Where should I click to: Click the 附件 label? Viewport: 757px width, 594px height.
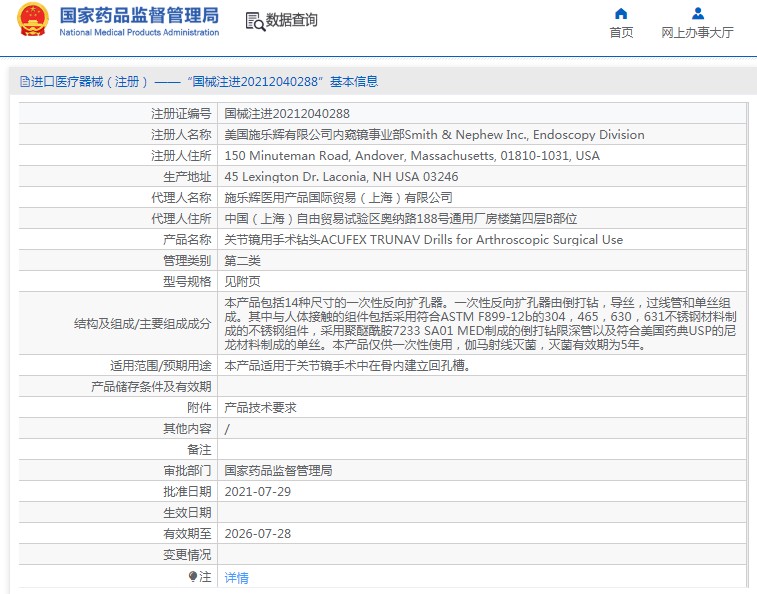[x=199, y=408]
